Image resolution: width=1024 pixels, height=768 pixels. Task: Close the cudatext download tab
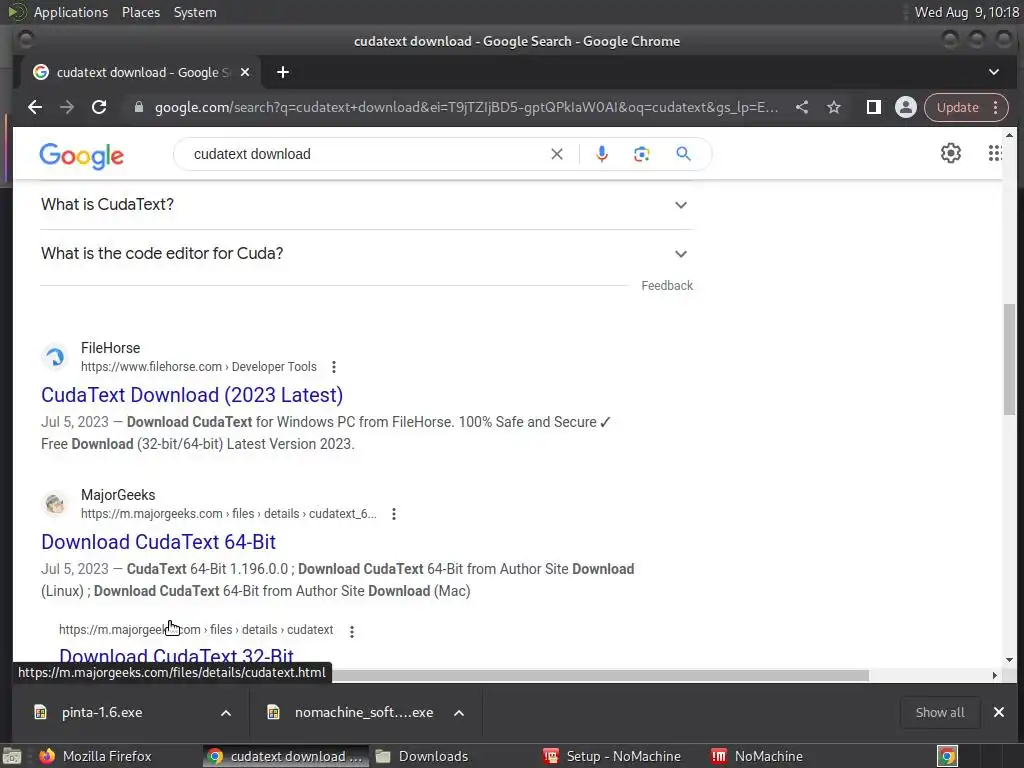pos(245,72)
